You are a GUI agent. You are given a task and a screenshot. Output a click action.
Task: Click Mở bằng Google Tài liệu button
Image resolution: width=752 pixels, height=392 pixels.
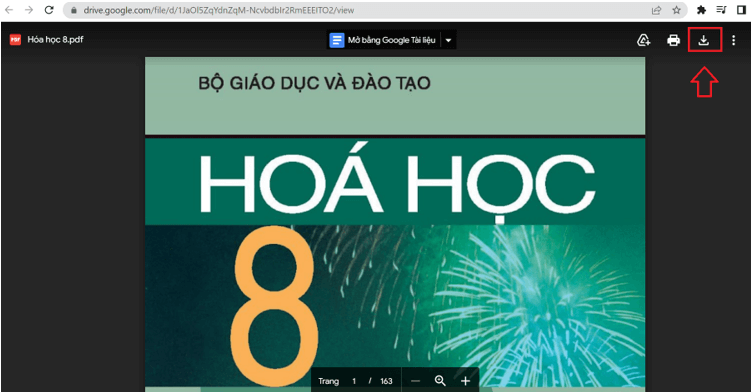(384, 40)
